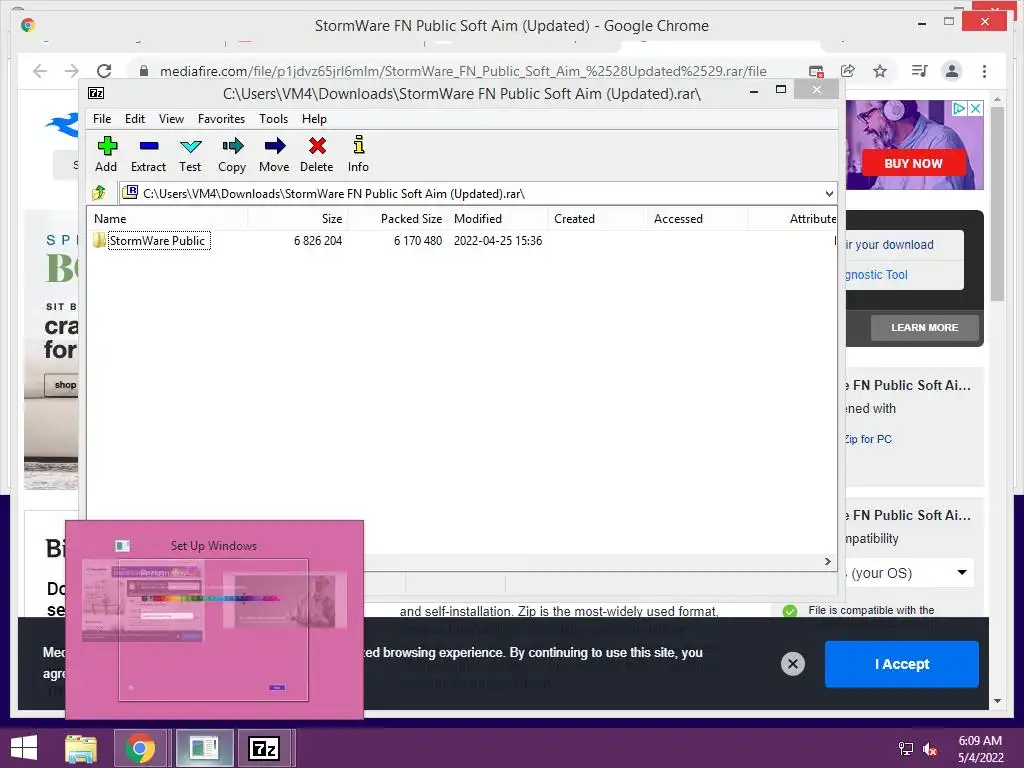Viewport: 1024px width, 768px height.
Task: Click the Set Up Windows taskbar app
Action: [204, 748]
